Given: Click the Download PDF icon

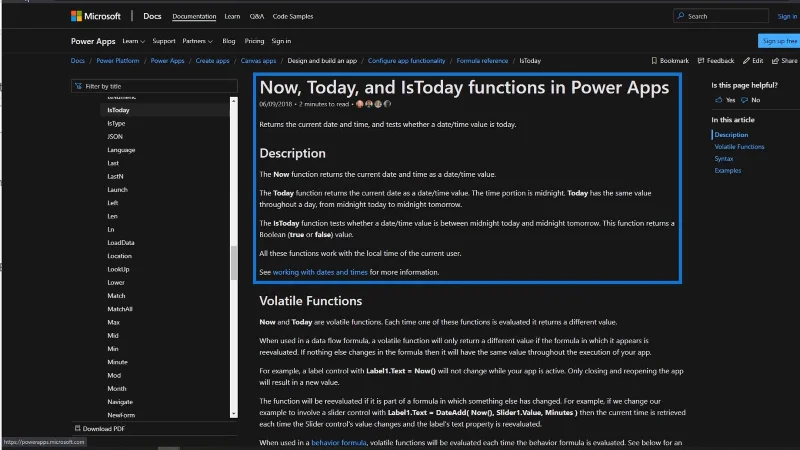Looking at the screenshot, I should tap(78, 428).
